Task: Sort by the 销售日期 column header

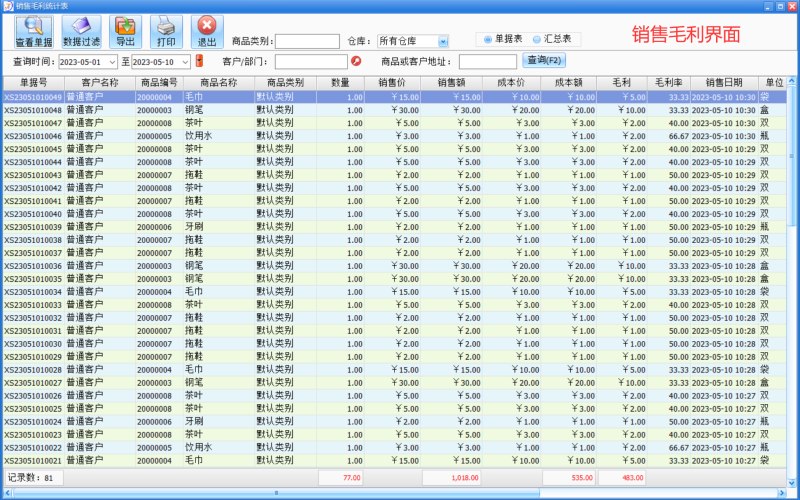Action: (x=724, y=83)
